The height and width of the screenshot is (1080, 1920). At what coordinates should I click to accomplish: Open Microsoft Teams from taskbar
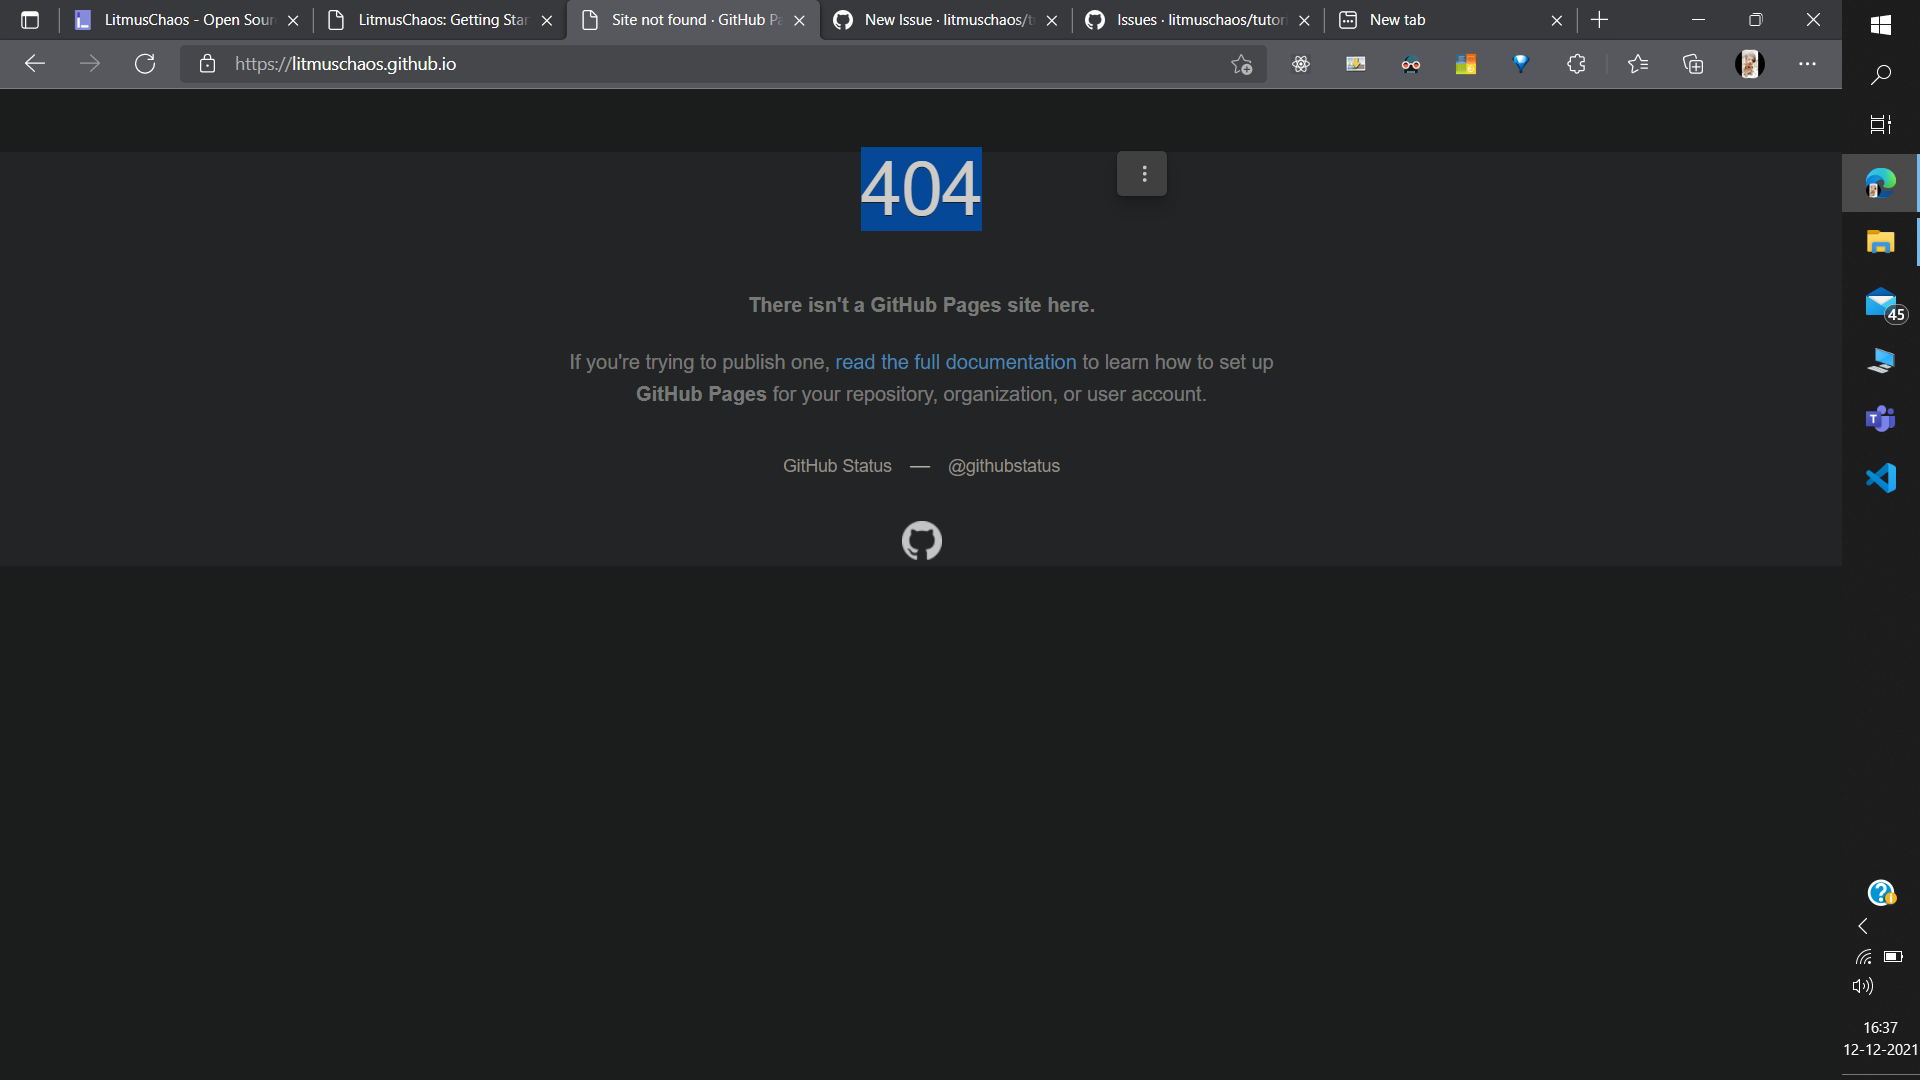tap(1880, 419)
